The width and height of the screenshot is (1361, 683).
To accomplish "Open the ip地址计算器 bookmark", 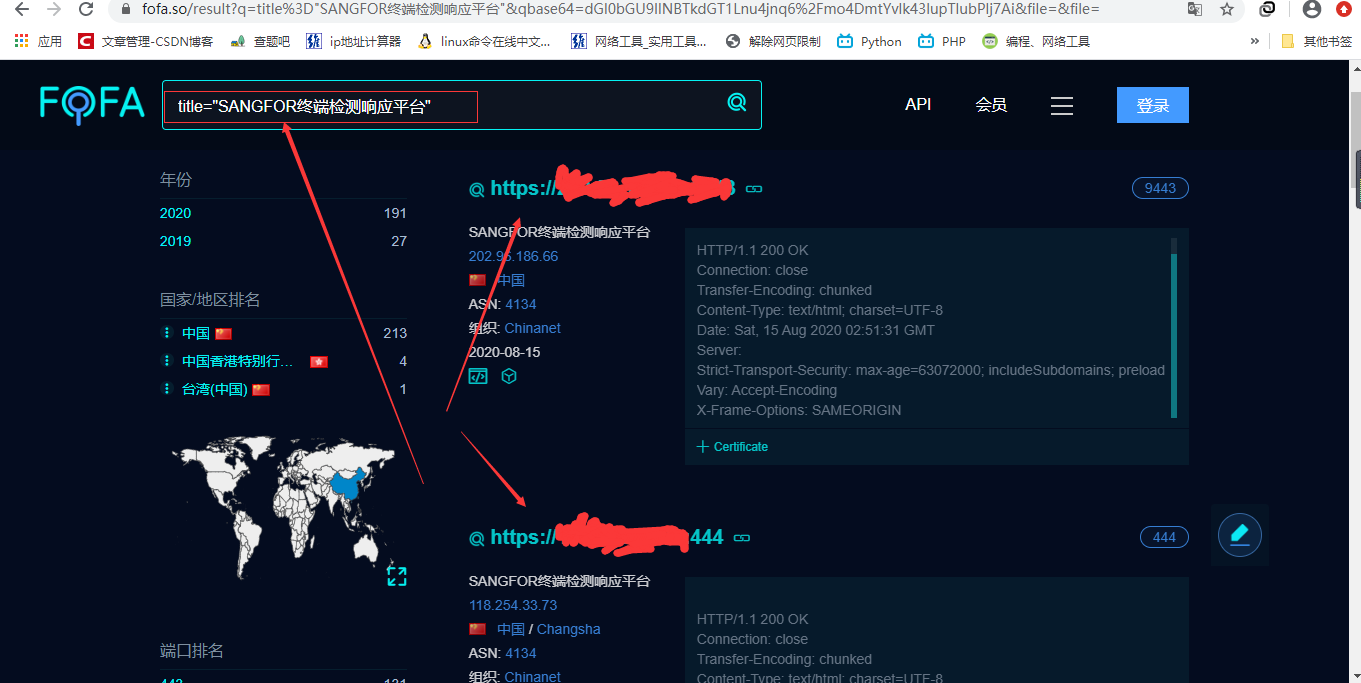I will 354,41.
